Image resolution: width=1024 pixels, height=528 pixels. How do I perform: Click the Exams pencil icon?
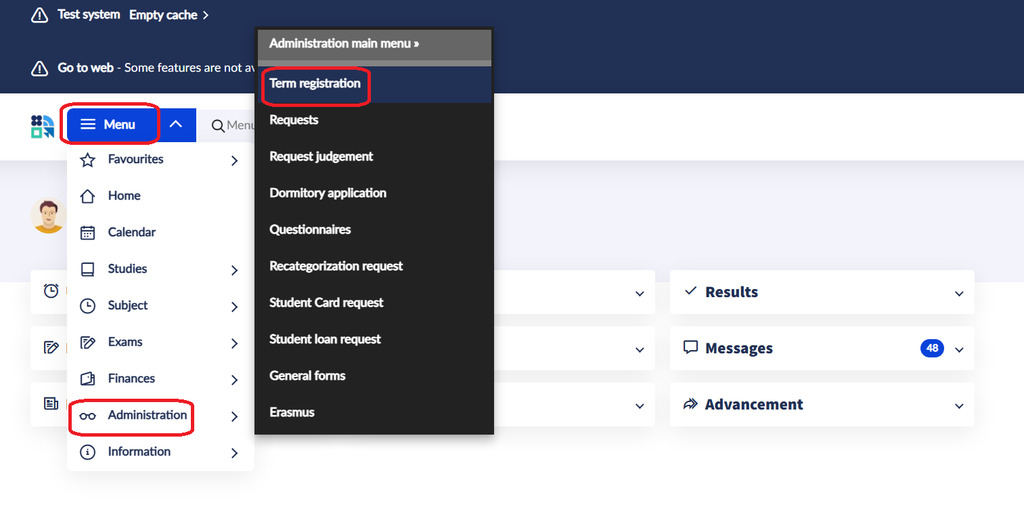(x=88, y=342)
